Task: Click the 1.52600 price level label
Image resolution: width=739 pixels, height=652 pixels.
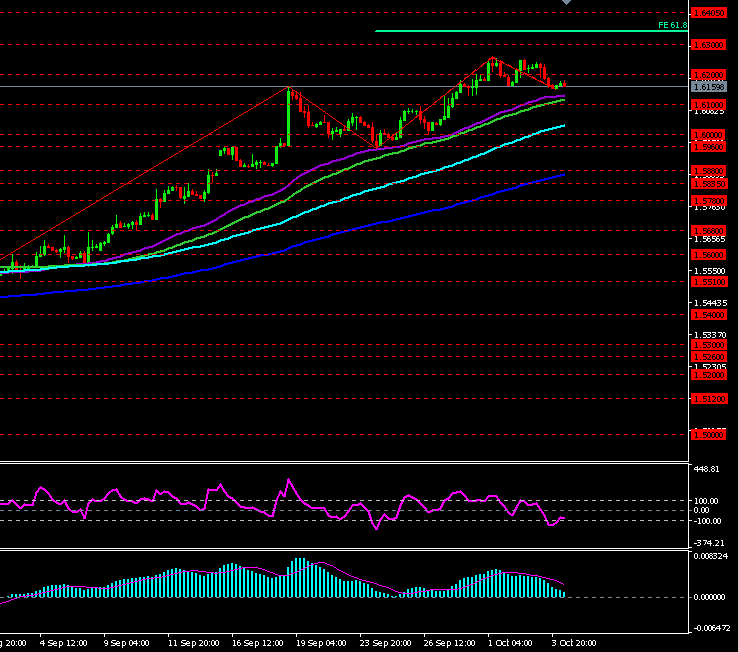Action: [x=709, y=357]
